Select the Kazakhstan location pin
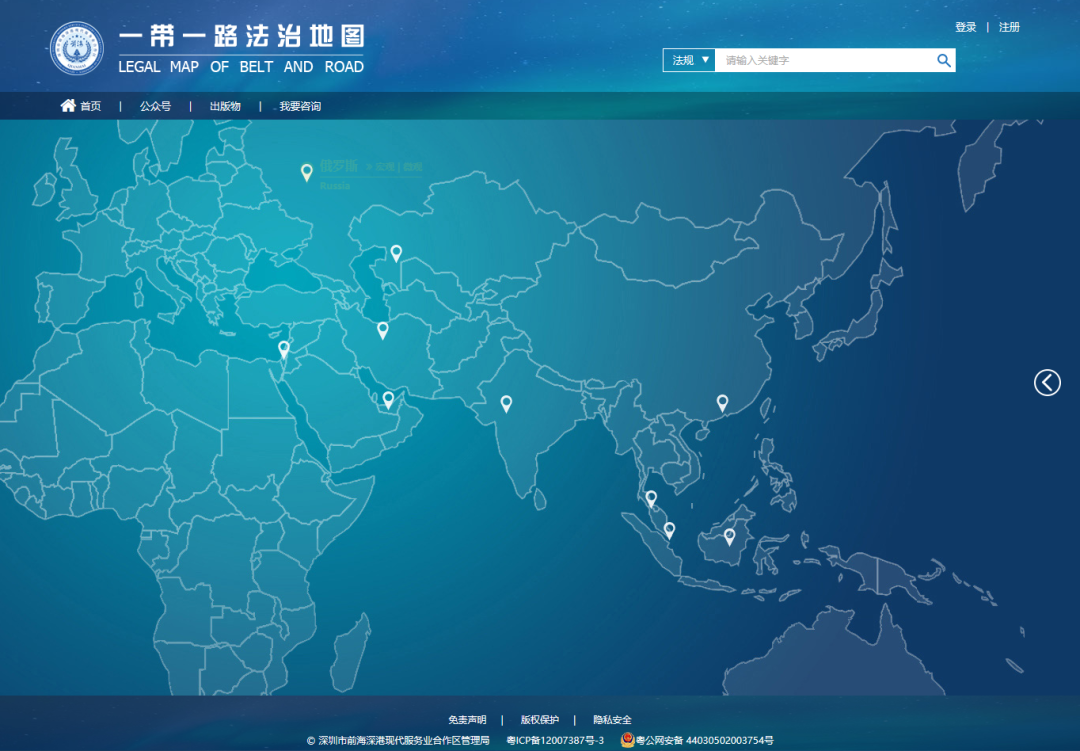The height and width of the screenshot is (751, 1080). click(396, 254)
